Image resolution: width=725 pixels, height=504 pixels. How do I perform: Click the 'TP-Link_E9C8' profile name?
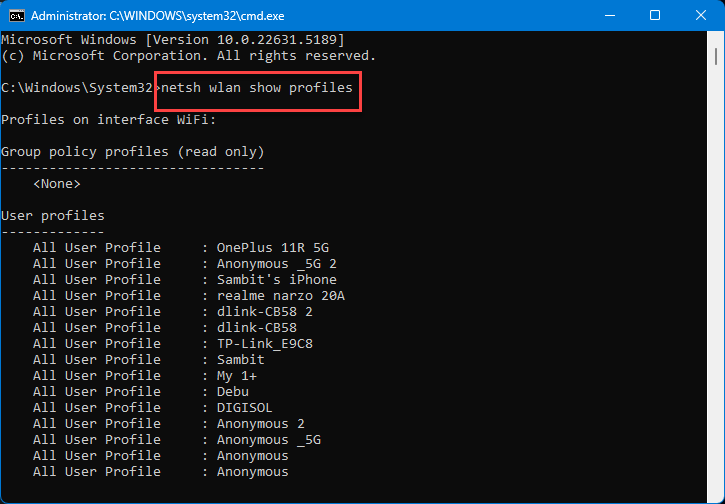pyautogui.click(x=264, y=344)
